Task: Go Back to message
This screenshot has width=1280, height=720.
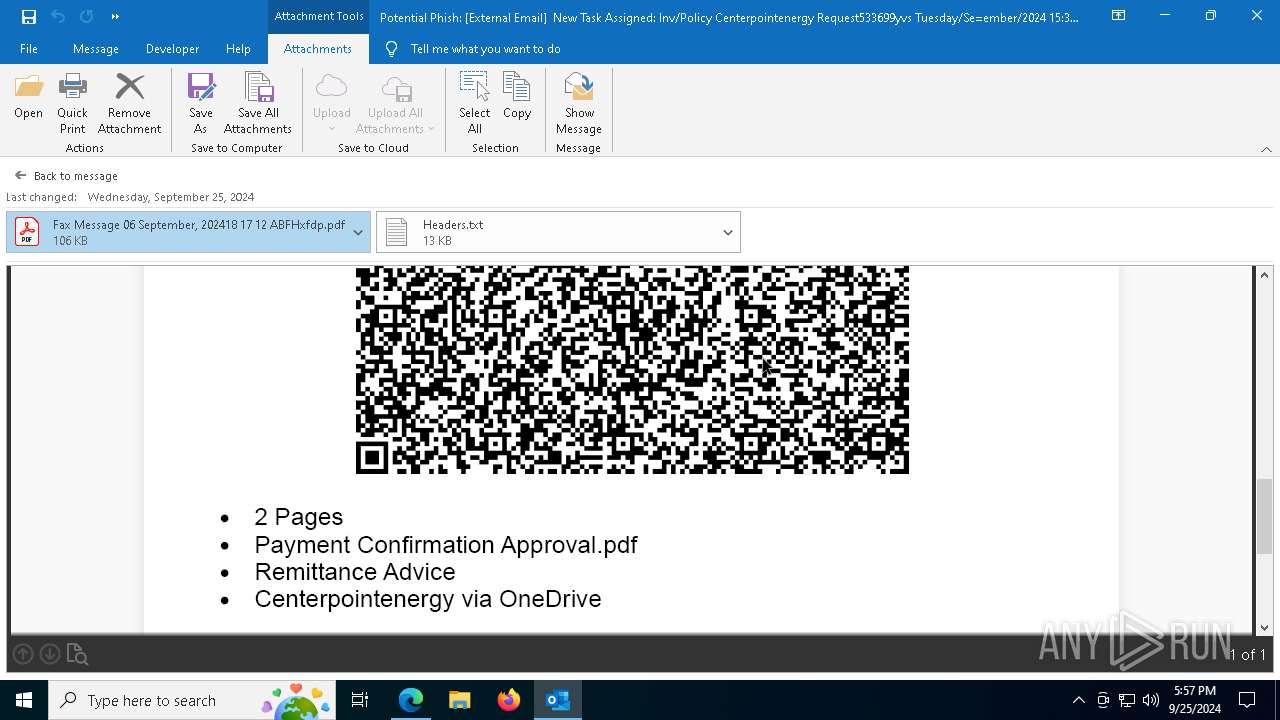Action: pos(66,176)
